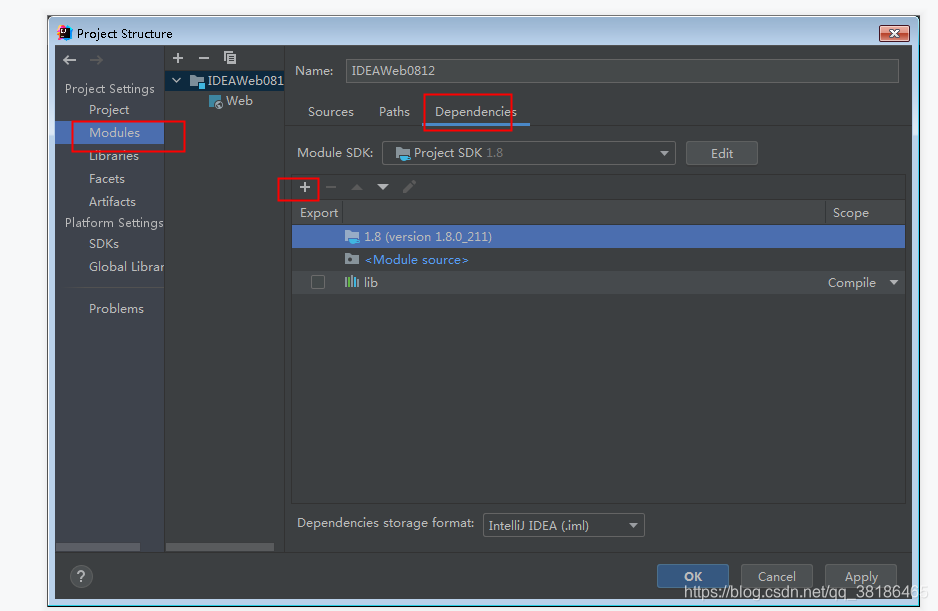Open Facets in the sidebar

[106, 178]
